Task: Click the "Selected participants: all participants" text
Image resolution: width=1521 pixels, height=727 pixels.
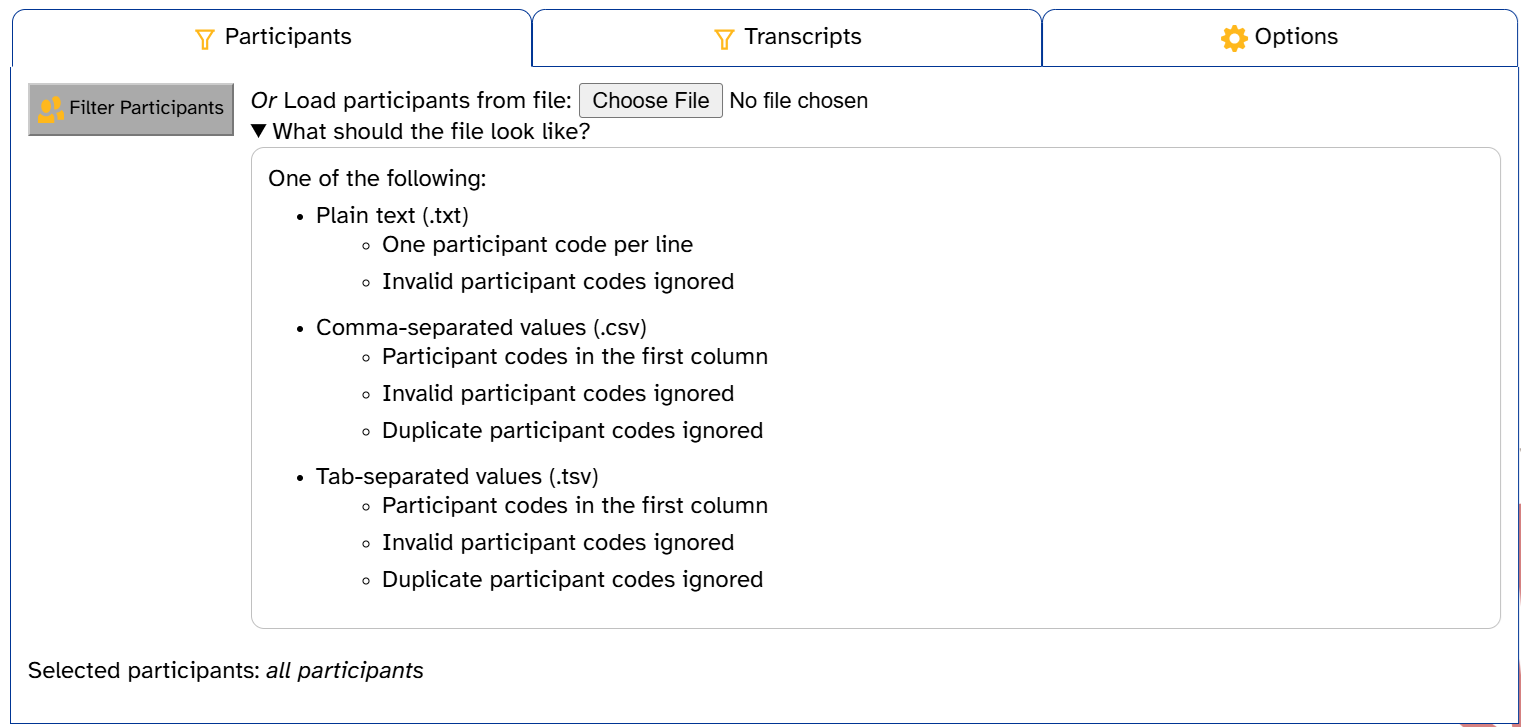Action: click(226, 670)
